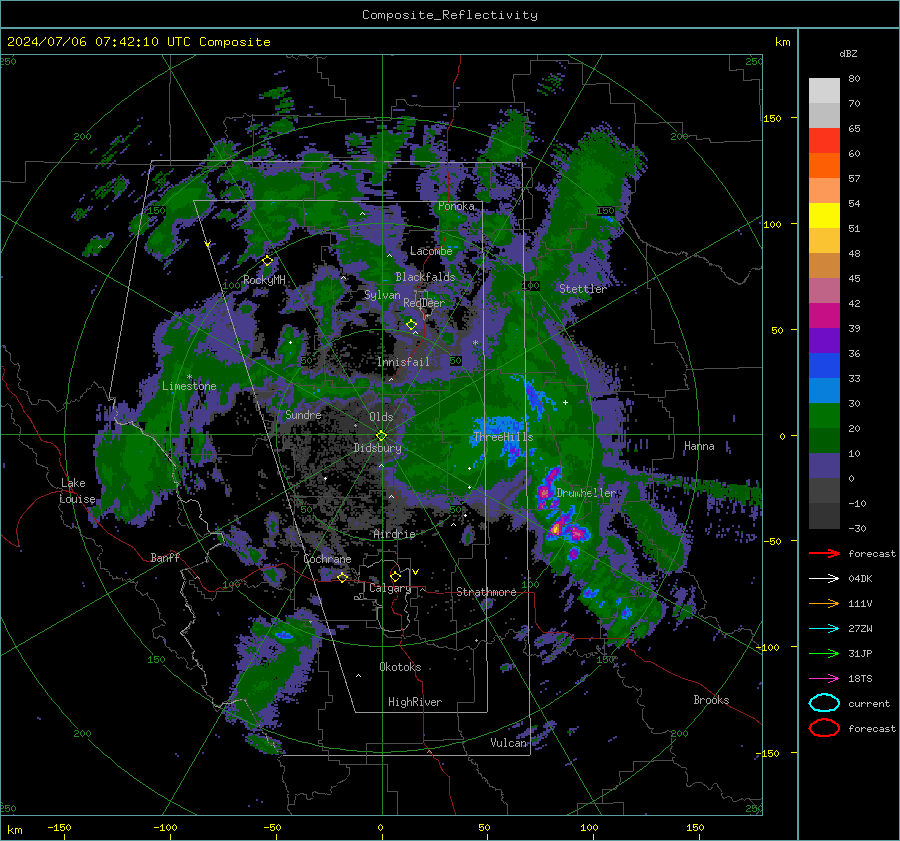Click the Lake Louise label
The height and width of the screenshot is (841, 900).
point(77,491)
